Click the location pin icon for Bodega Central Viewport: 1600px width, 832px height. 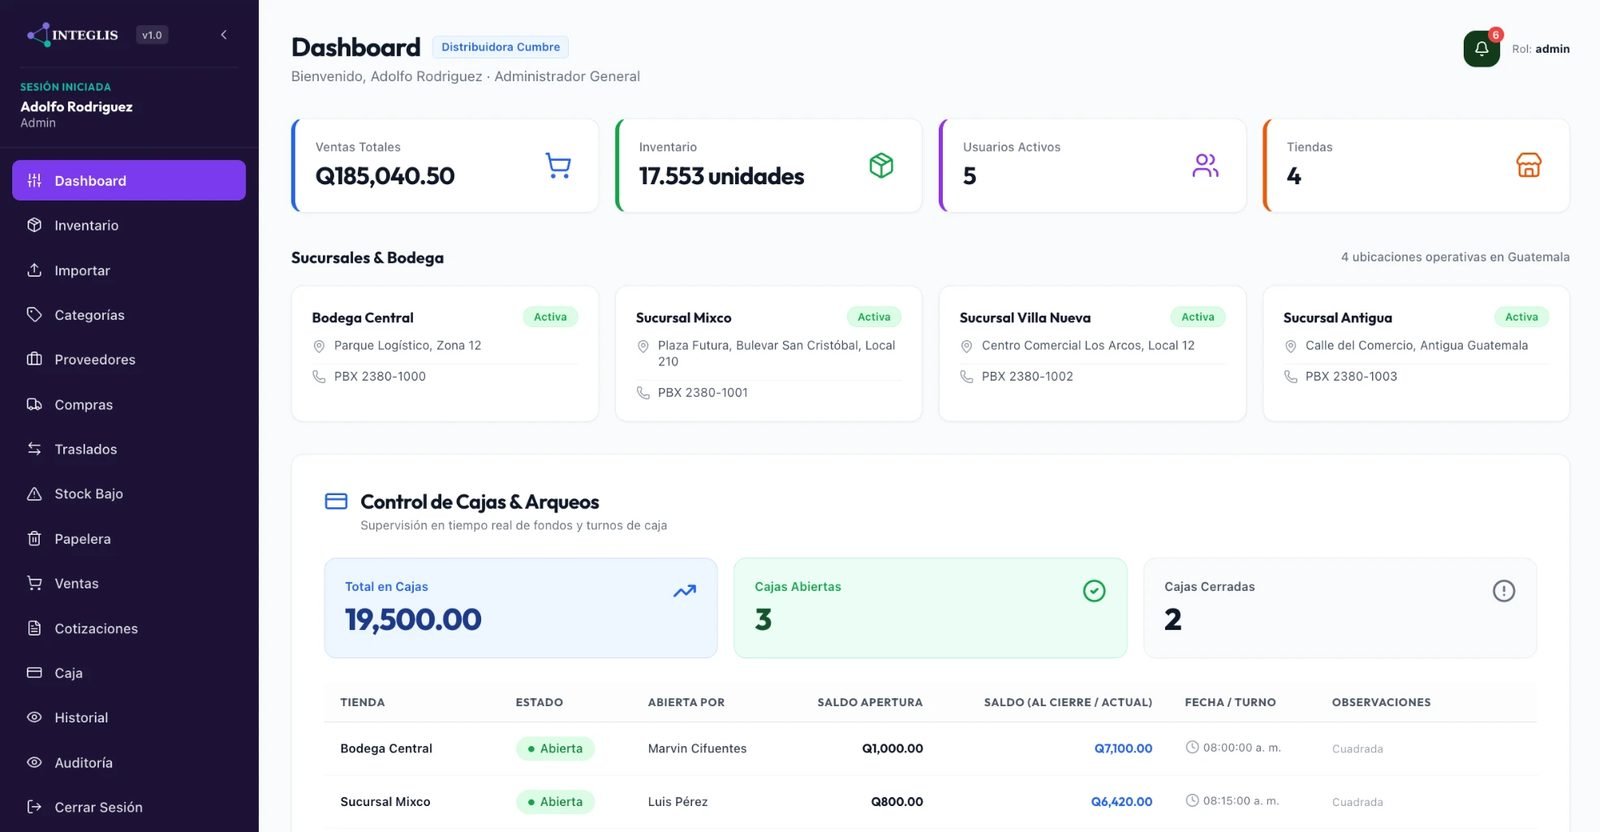(x=319, y=346)
